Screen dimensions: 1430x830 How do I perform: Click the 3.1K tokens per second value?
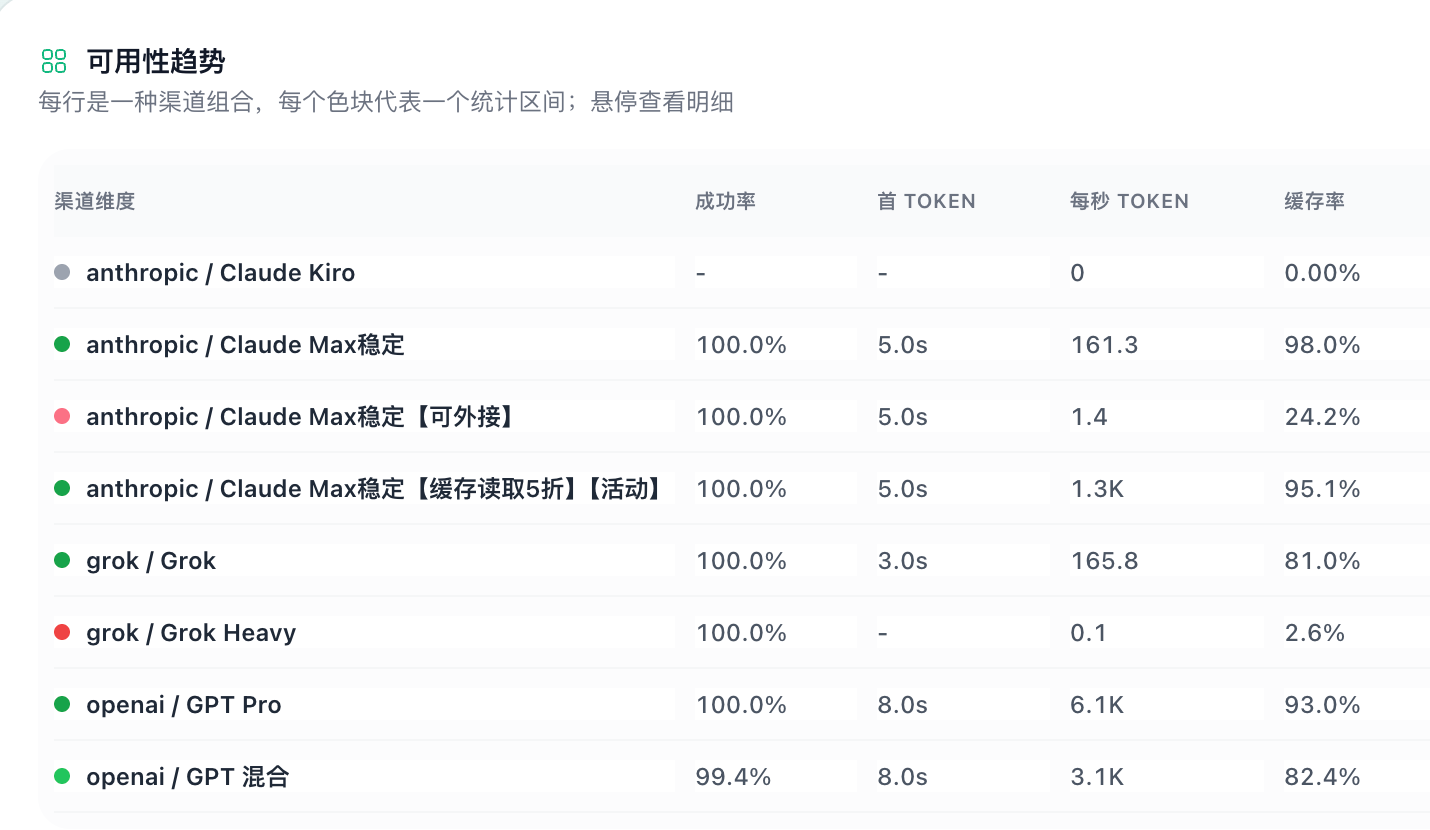[x=1097, y=777]
